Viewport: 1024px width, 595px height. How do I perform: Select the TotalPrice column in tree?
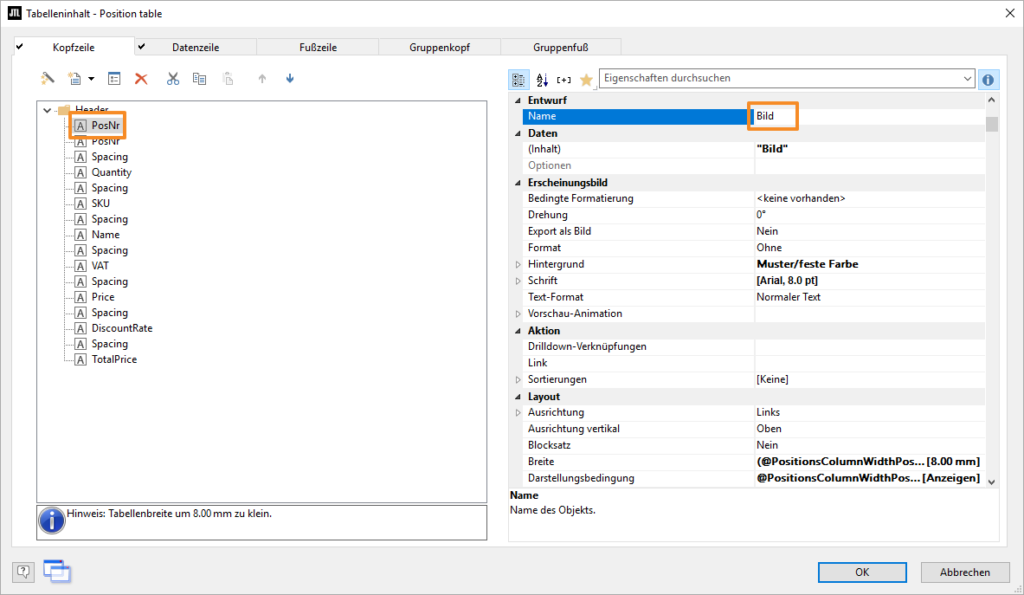[114, 359]
